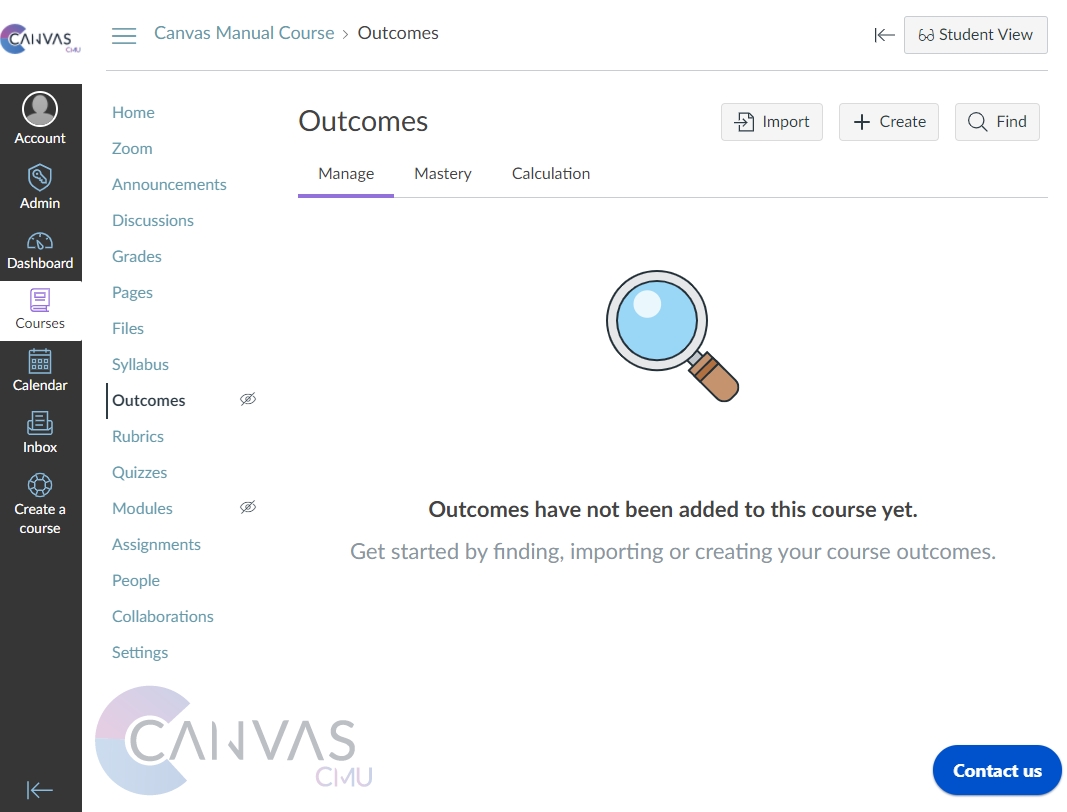Screen dimensions: 1067x812
Task: Go to Dashboard via speedometer icon
Action: 40,241
